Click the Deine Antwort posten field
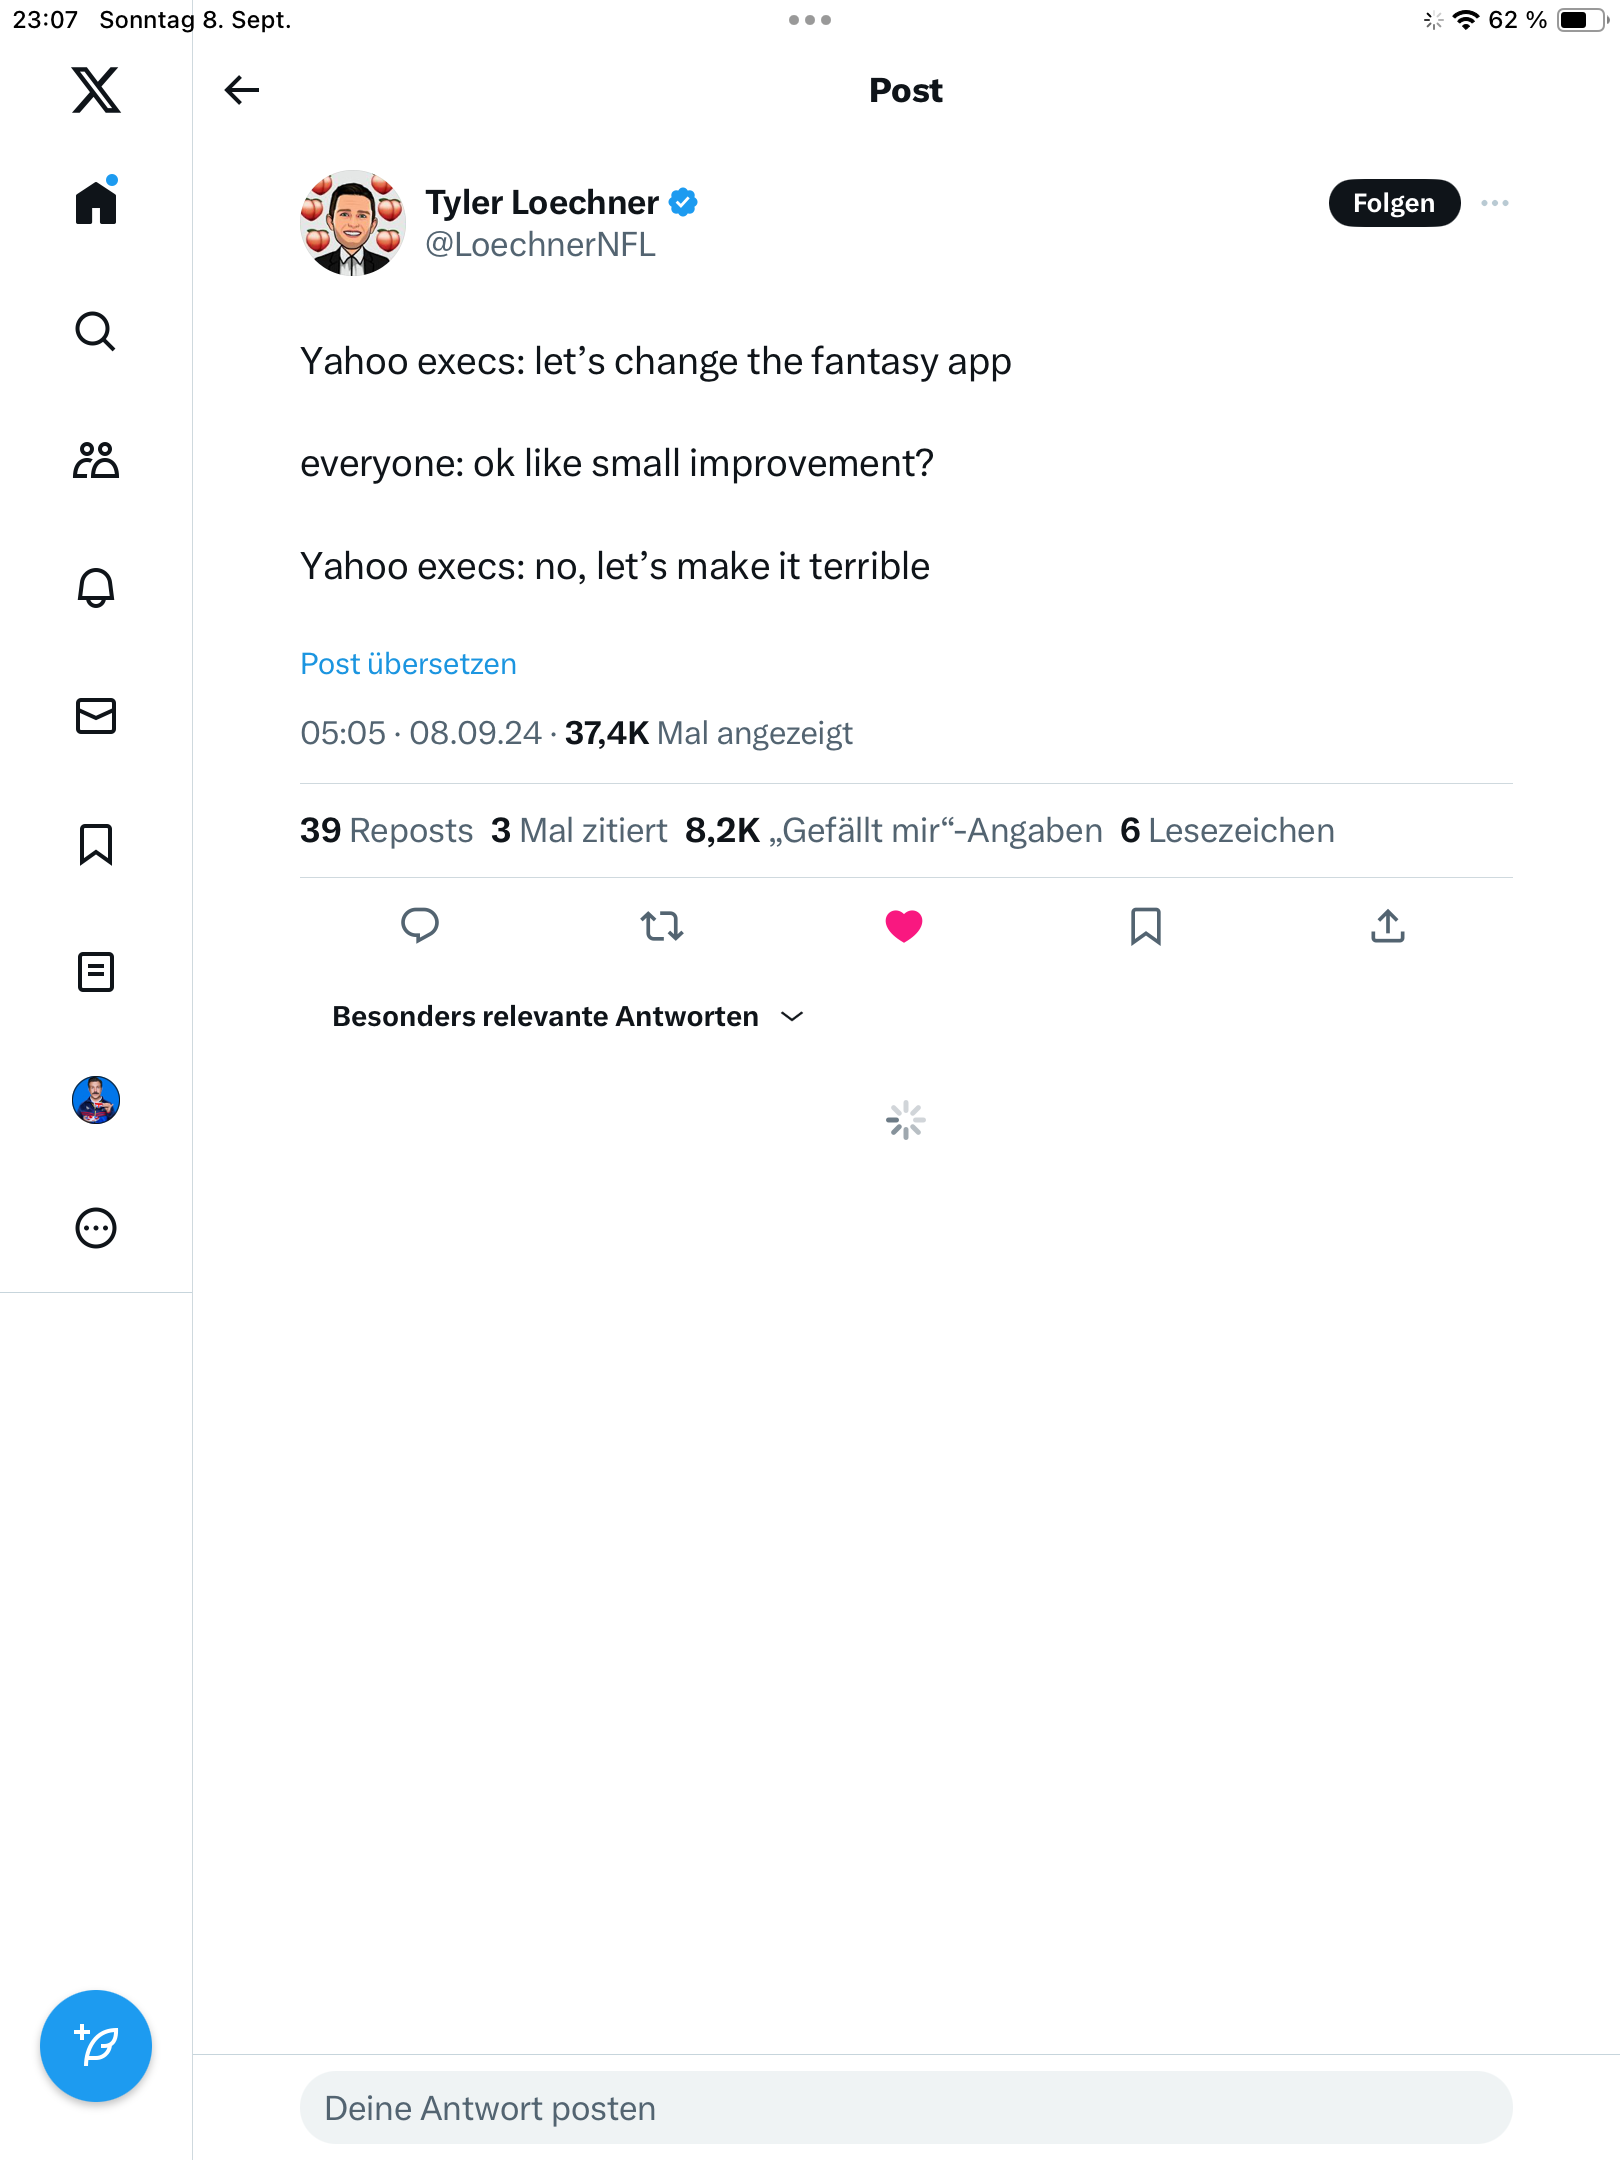 pyautogui.click(x=906, y=2108)
